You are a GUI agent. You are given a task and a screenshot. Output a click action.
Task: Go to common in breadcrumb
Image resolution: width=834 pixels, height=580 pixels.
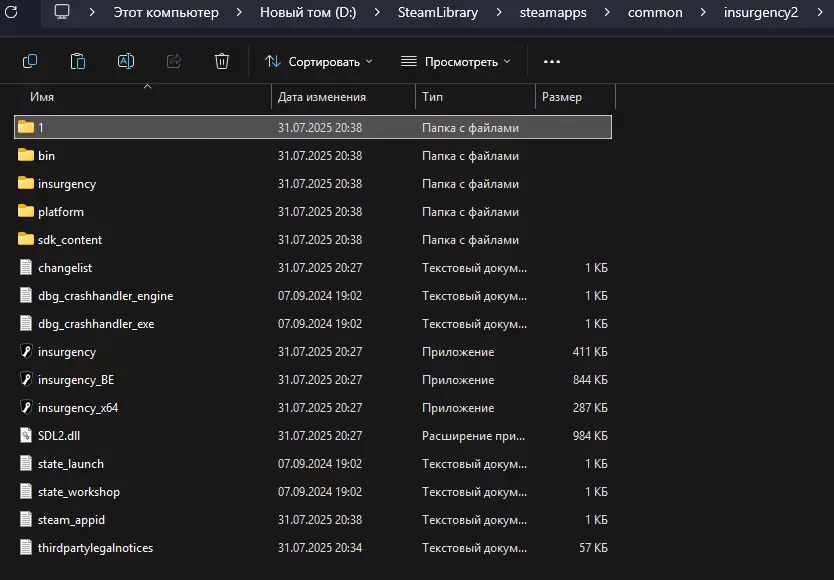tap(655, 12)
